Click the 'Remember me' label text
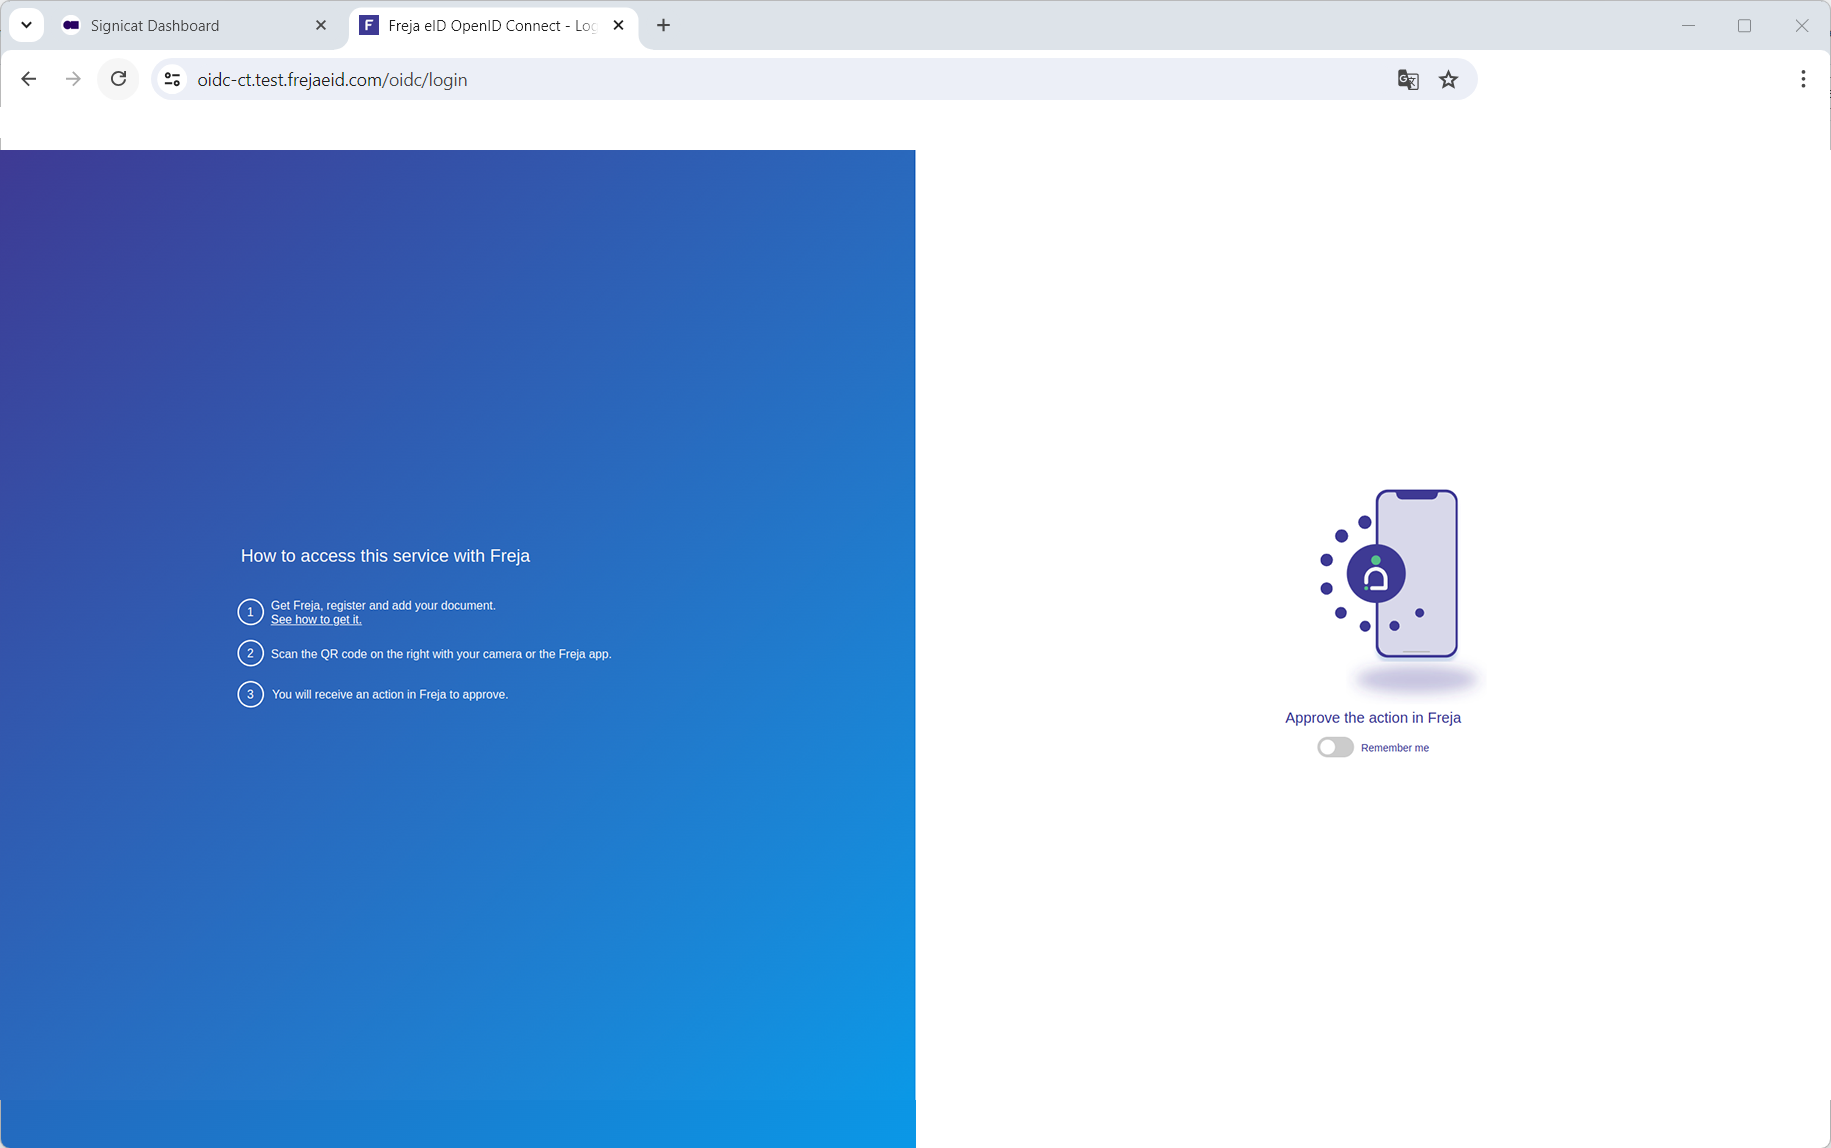The height and width of the screenshot is (1148, 1831). [1395, 748]
